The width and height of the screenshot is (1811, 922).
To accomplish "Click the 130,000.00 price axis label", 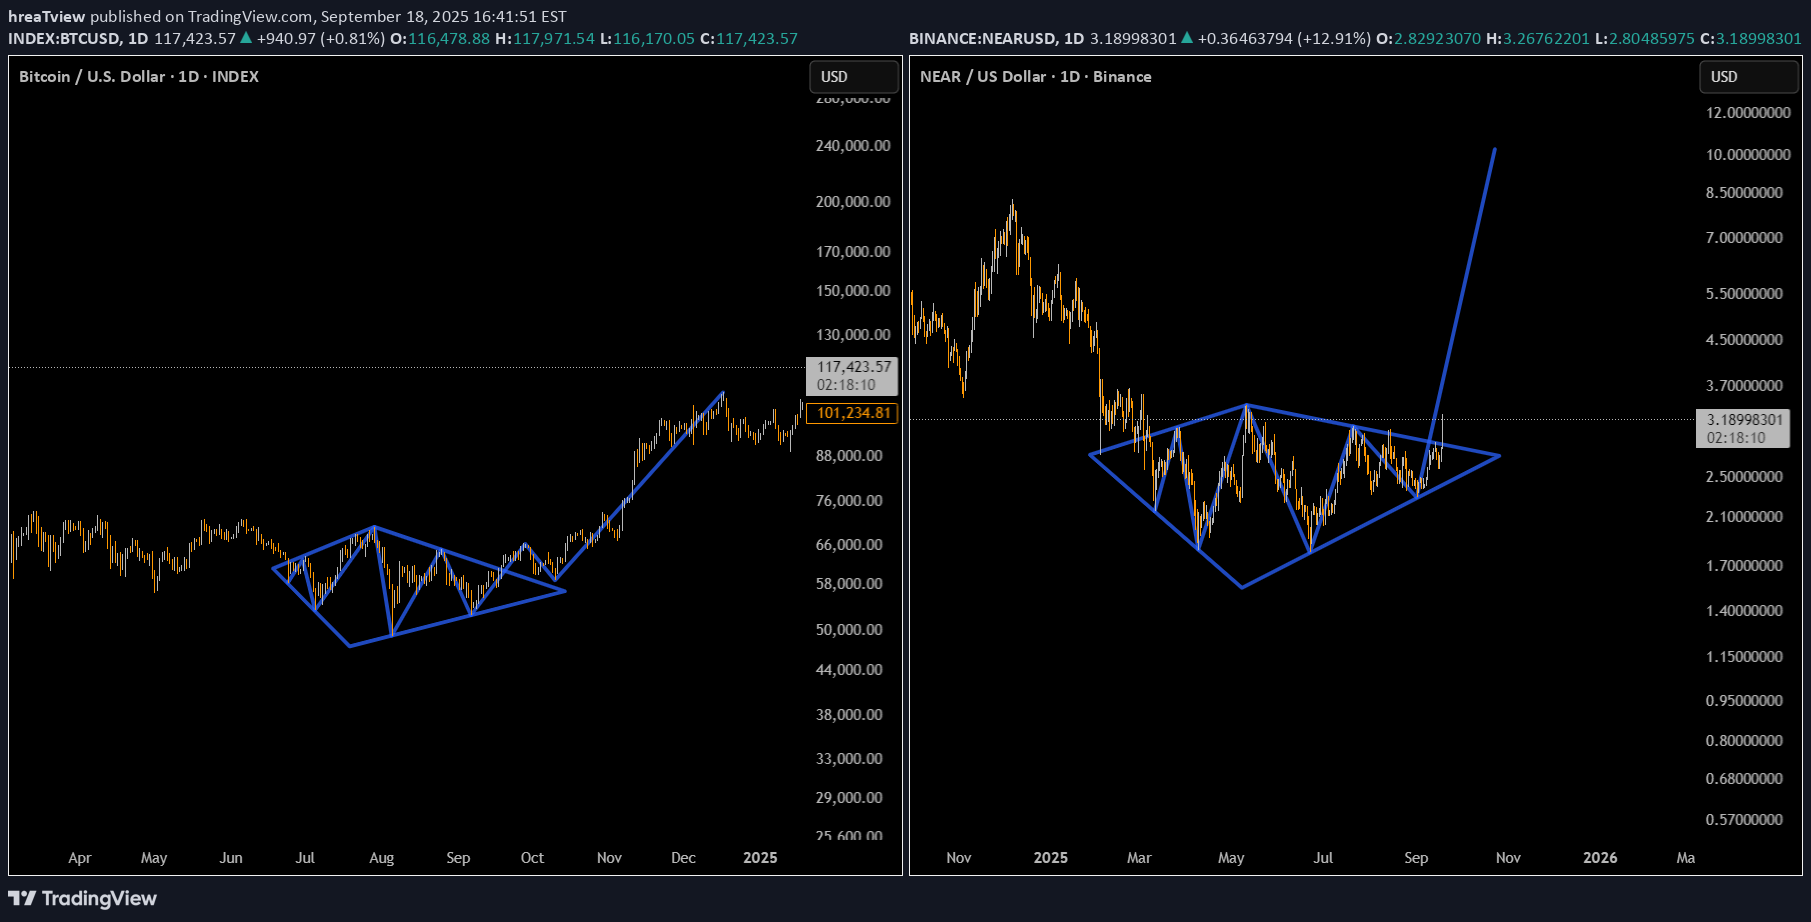I will pyautogui.click(x=853, y=335).
